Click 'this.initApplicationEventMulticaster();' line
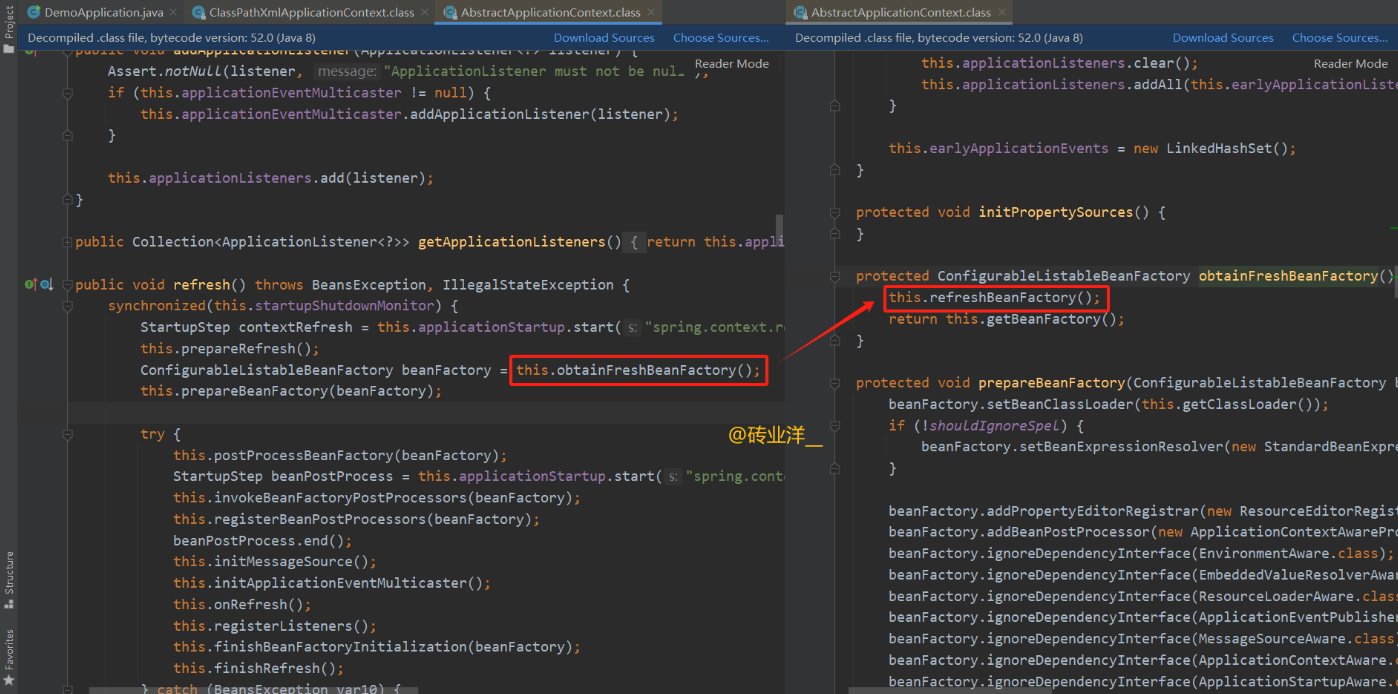 [x=332, y=583]
